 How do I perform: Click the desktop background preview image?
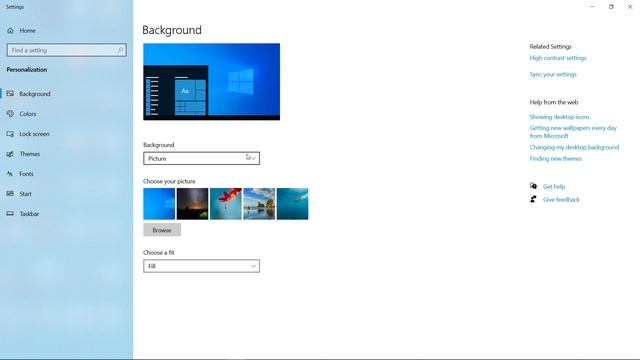(211, 82)
